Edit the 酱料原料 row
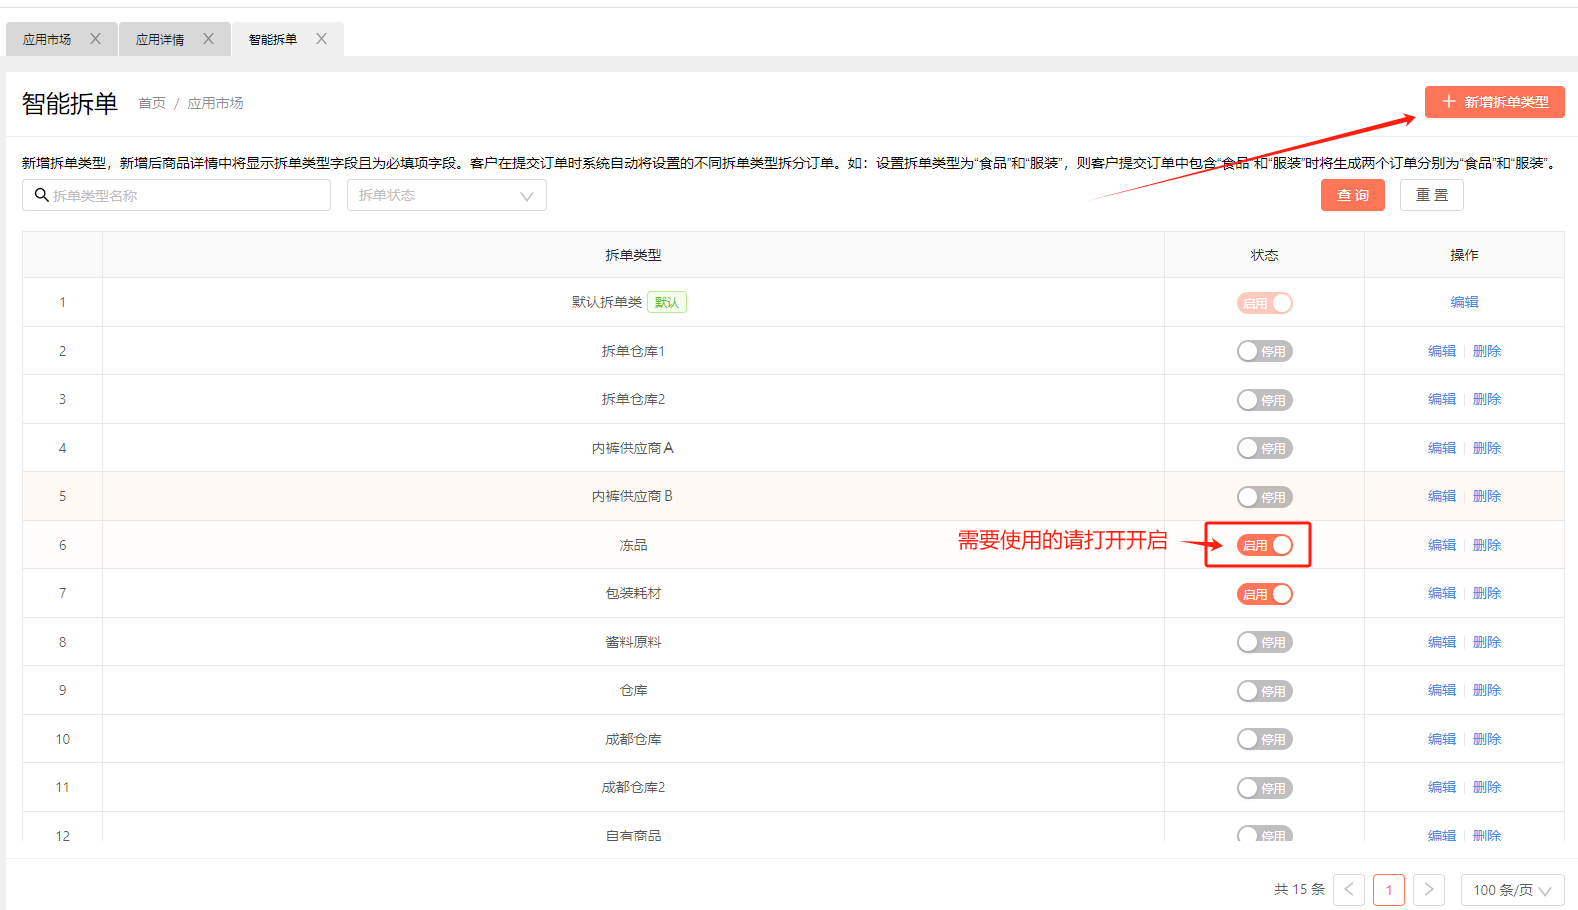Image resolution: width=1578 pixels, height=910 pixels. click(1442, 642)
